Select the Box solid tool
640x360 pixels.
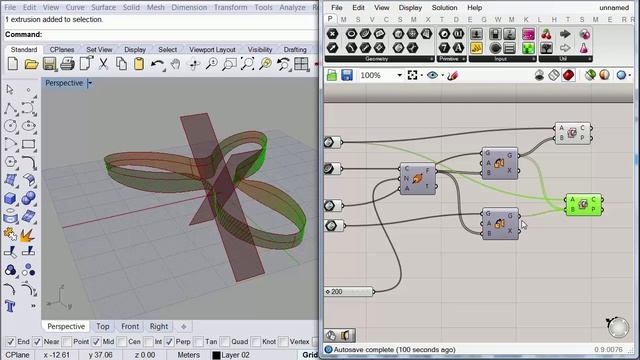tap(11, 198)
